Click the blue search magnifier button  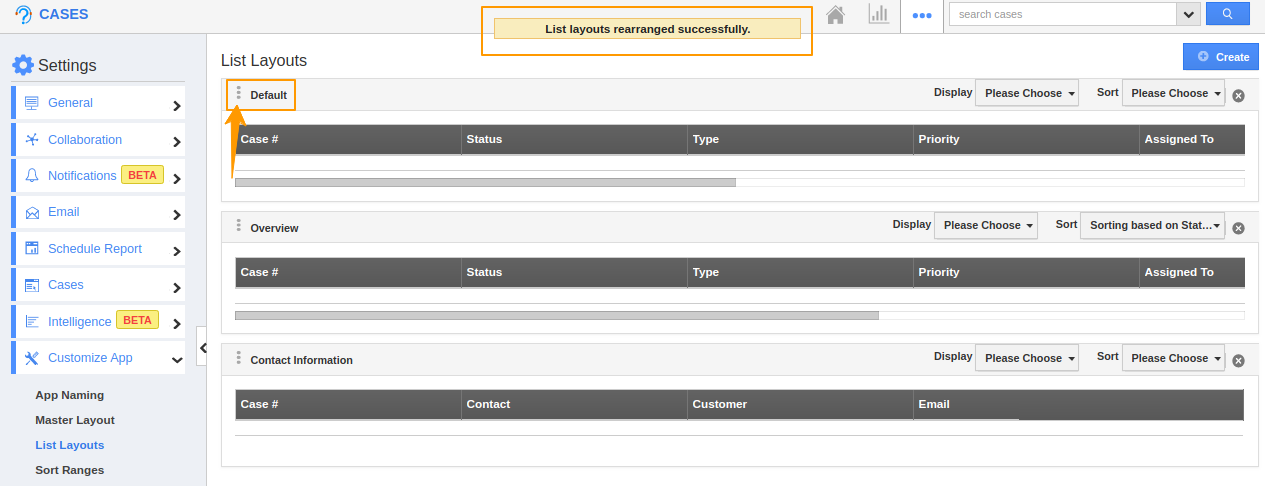click(1227, 14)
